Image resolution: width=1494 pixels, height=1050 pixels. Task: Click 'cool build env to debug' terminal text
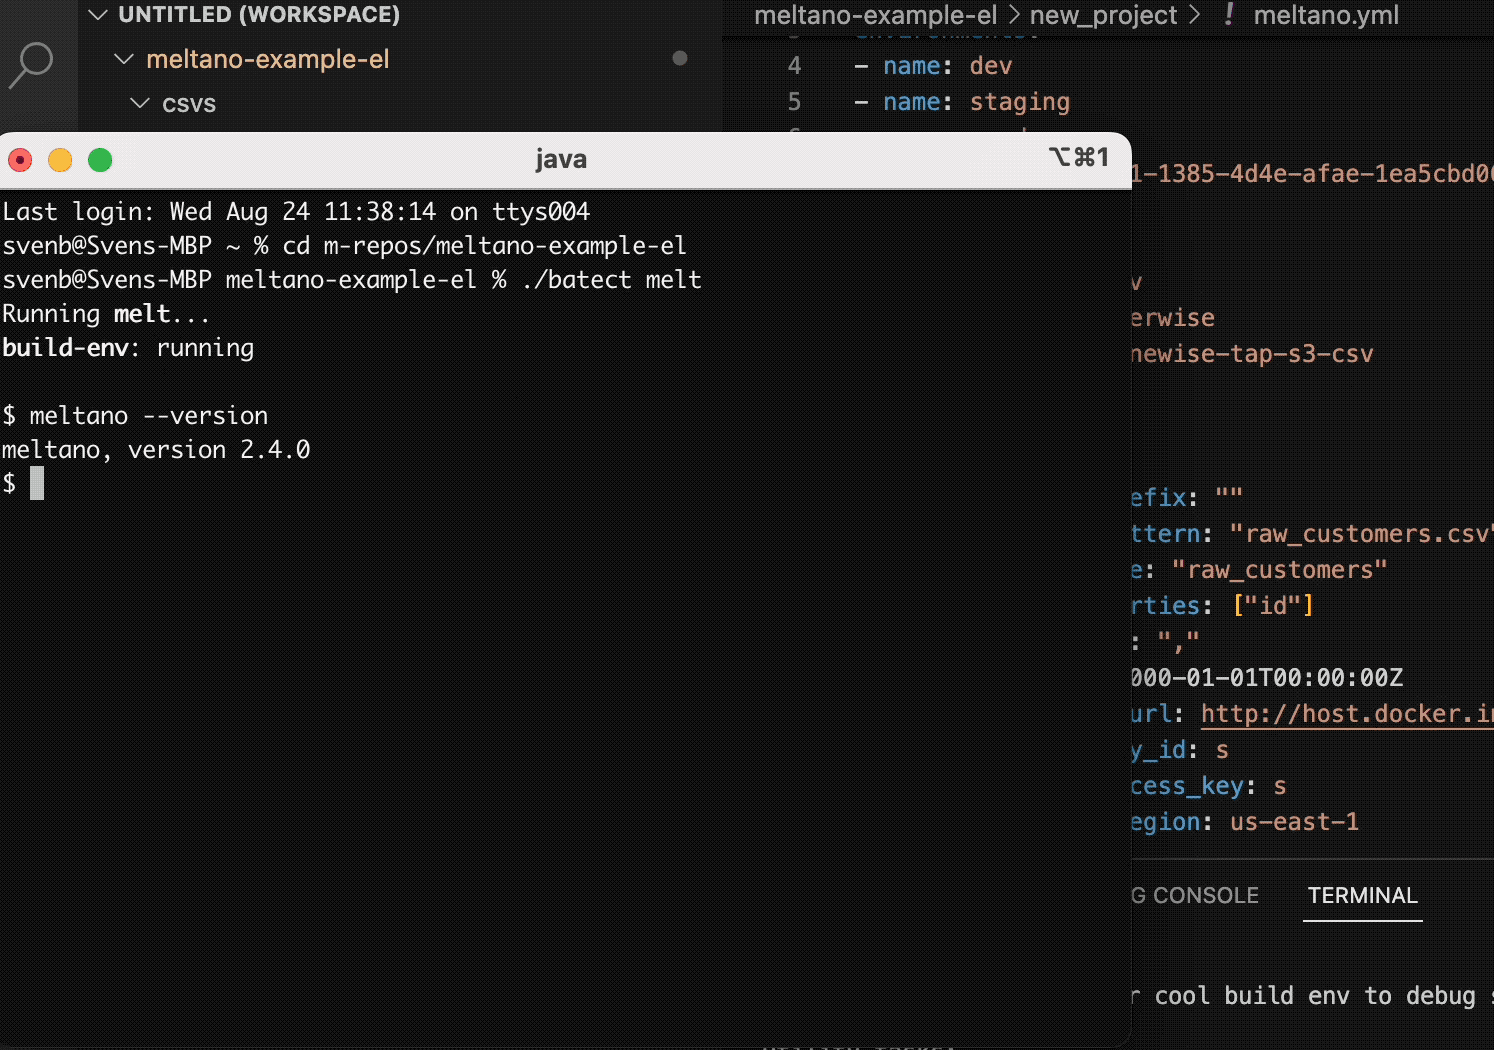pos(1315,996)
